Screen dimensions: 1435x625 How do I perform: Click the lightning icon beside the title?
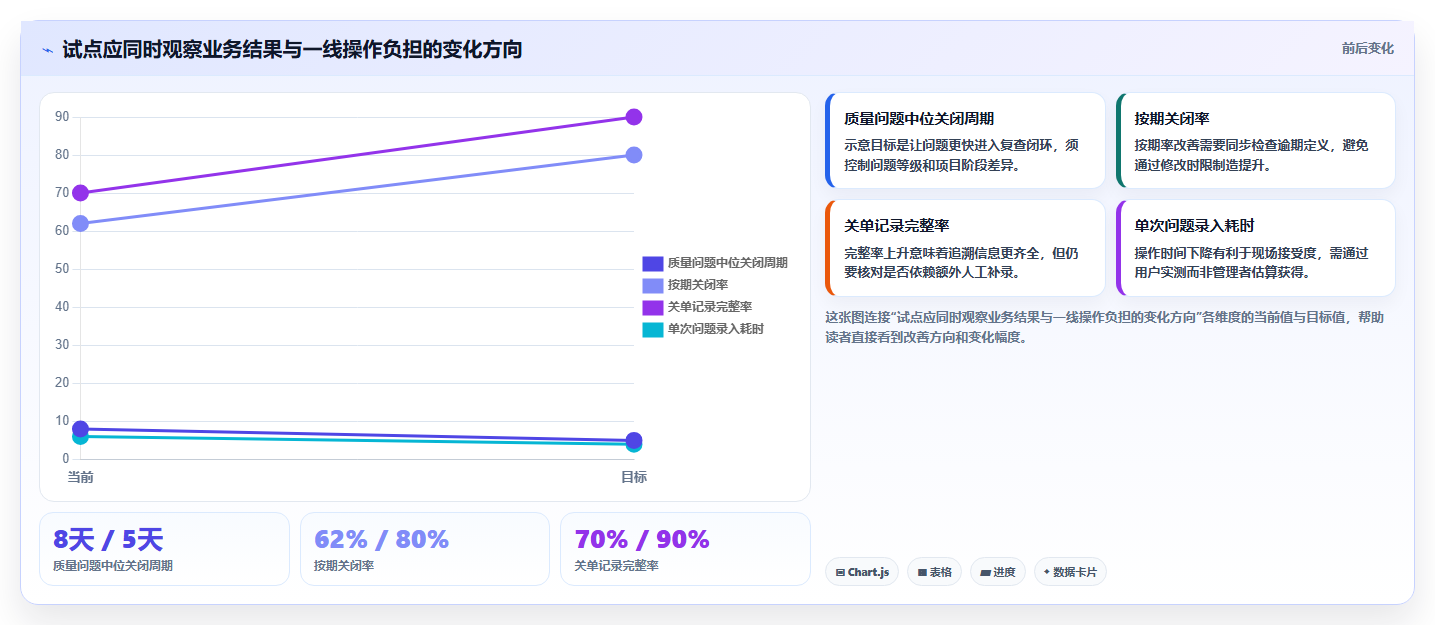[48, 49]
